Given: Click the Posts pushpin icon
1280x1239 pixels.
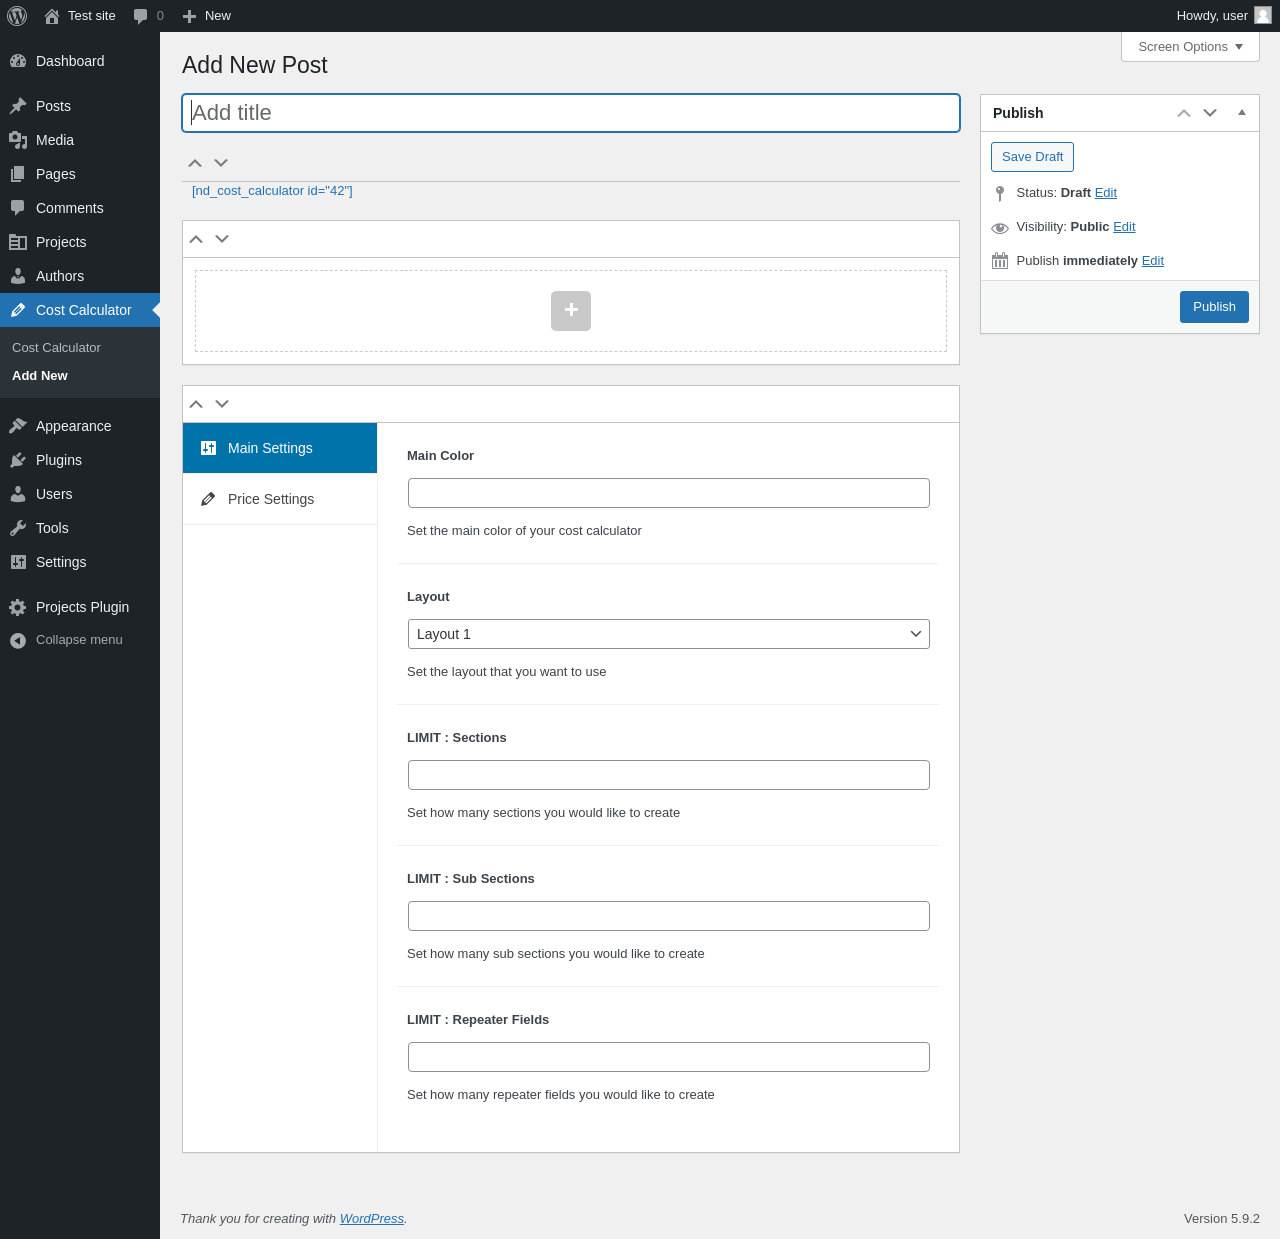Looking at the screenshot, I should click(18, 106).
